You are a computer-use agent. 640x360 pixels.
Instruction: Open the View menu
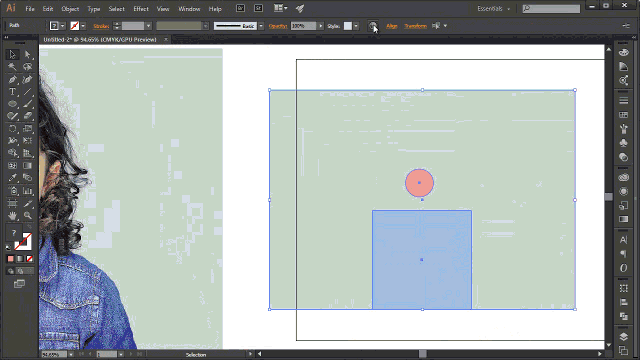click(163, 9)
